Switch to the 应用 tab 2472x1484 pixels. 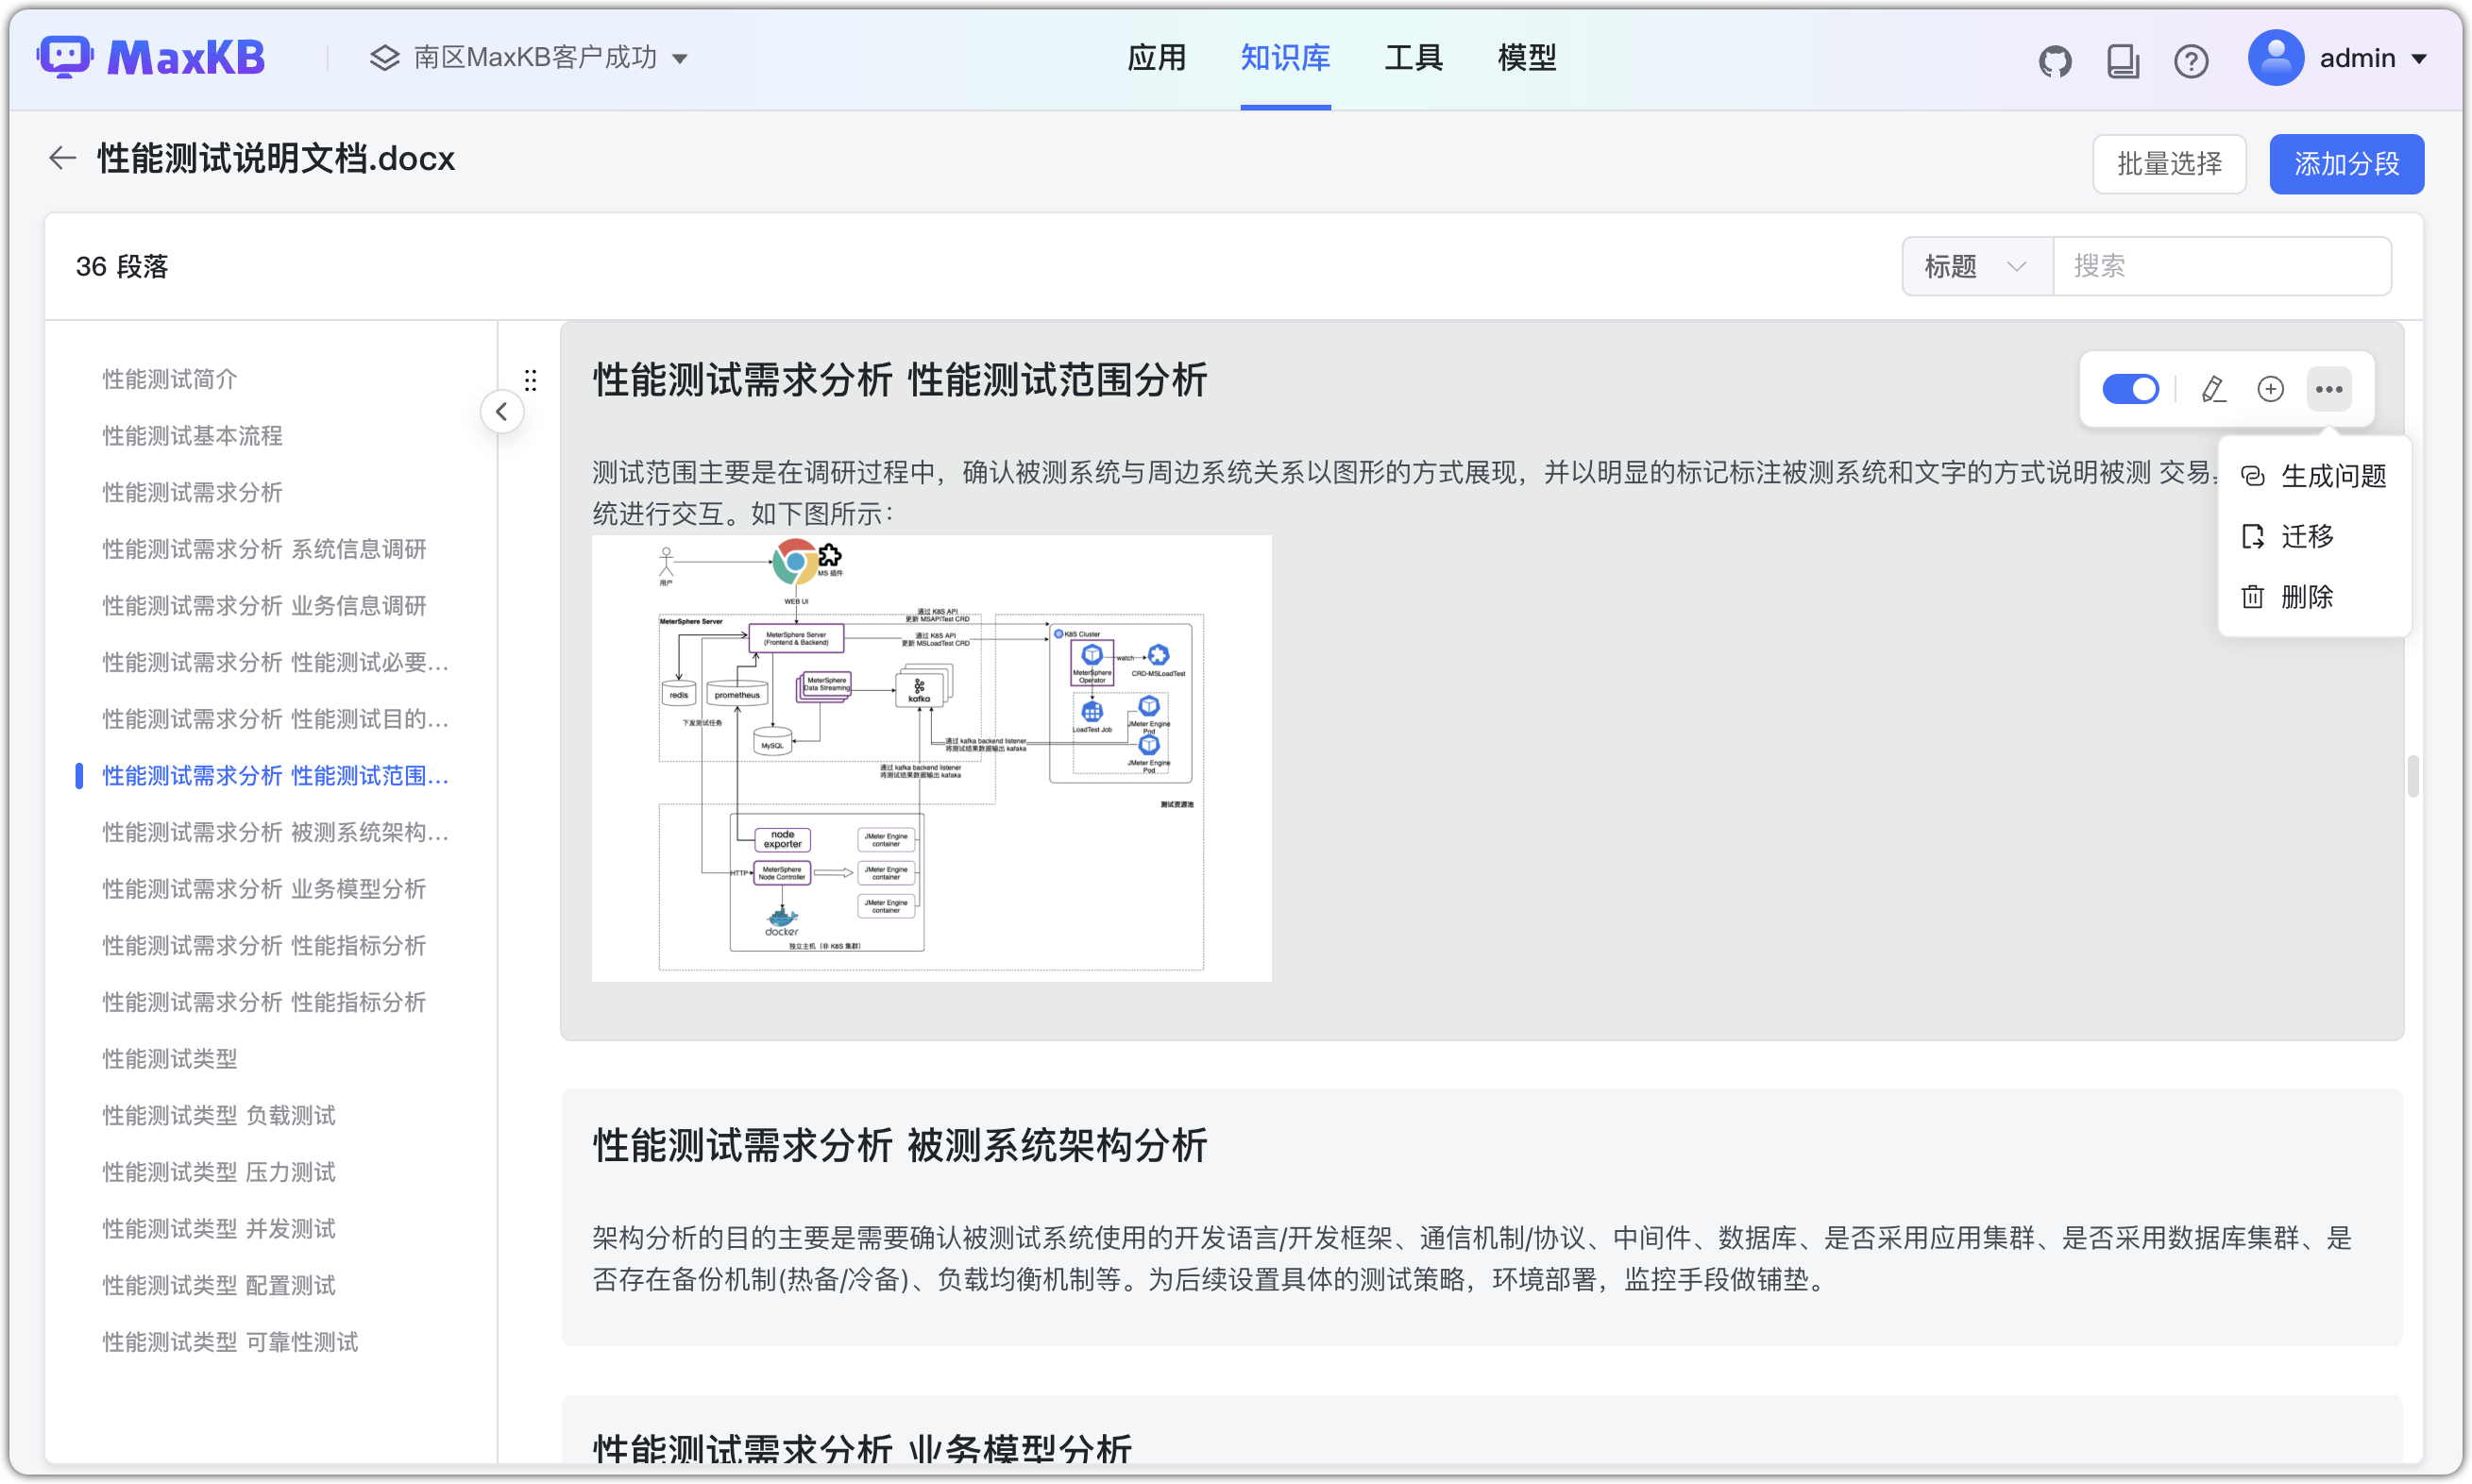pyautogui.click(x=1156, y=58)
